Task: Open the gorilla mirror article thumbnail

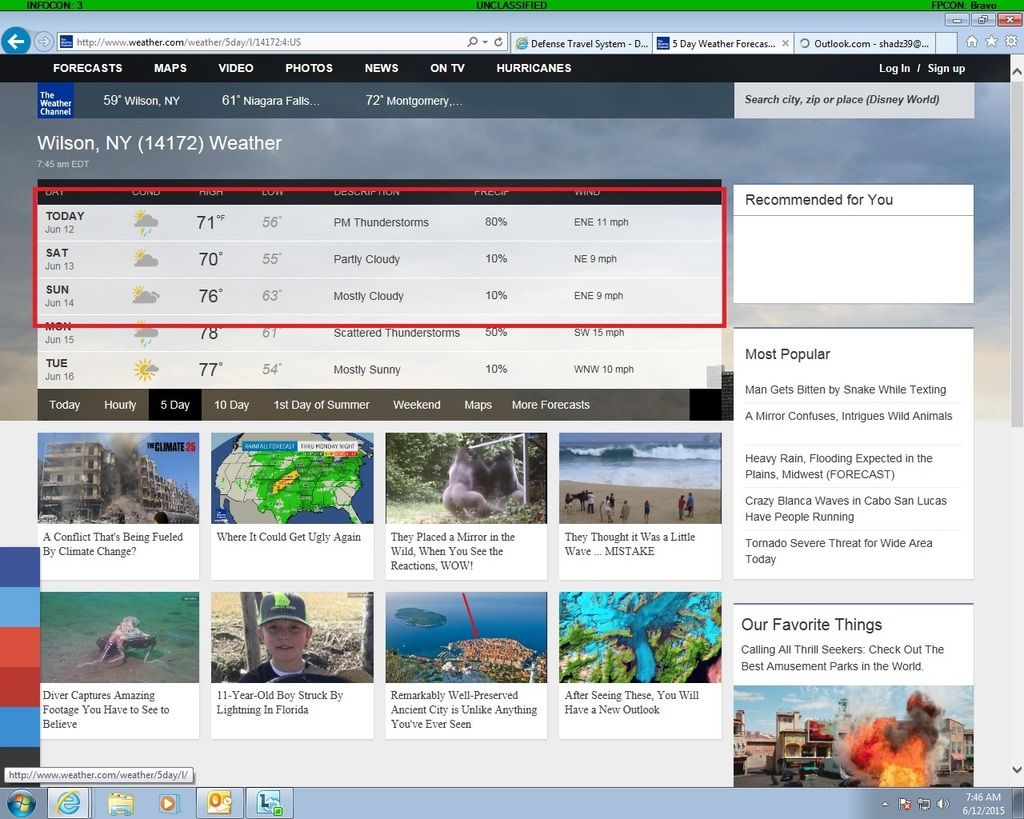Action: [466, 478]
